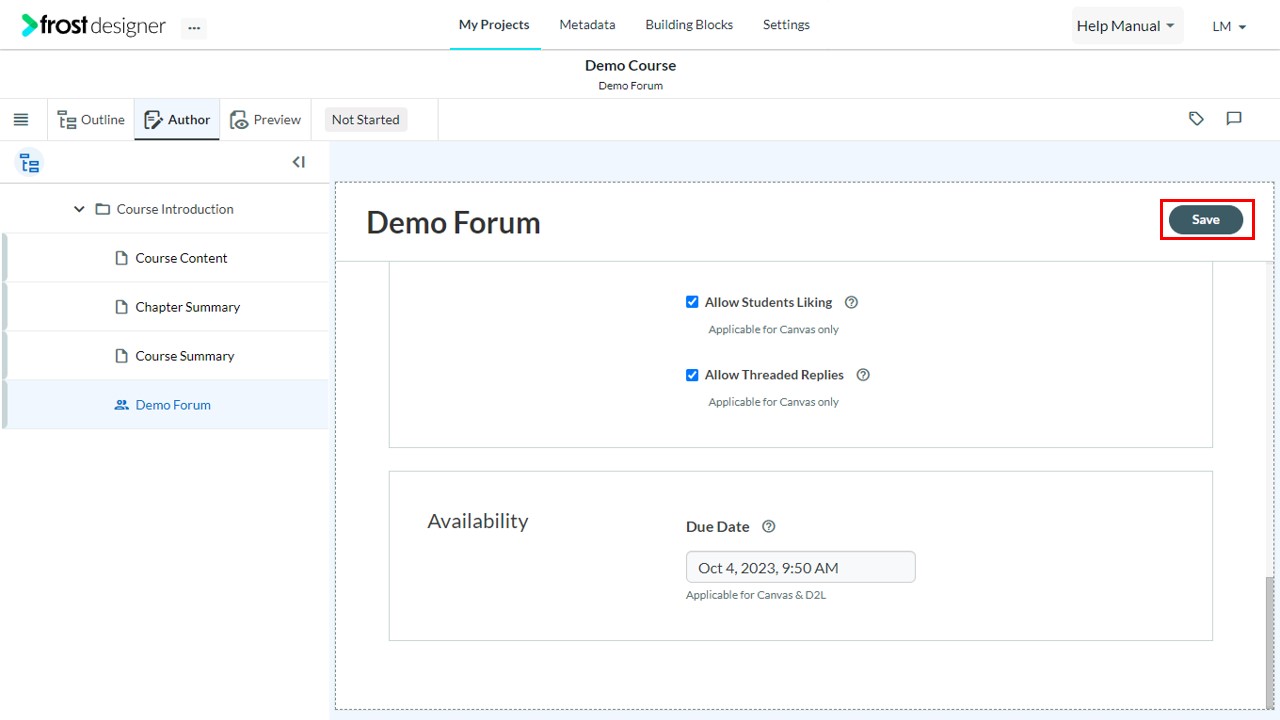Click the Demo Course header title

[x=630, y=65]
